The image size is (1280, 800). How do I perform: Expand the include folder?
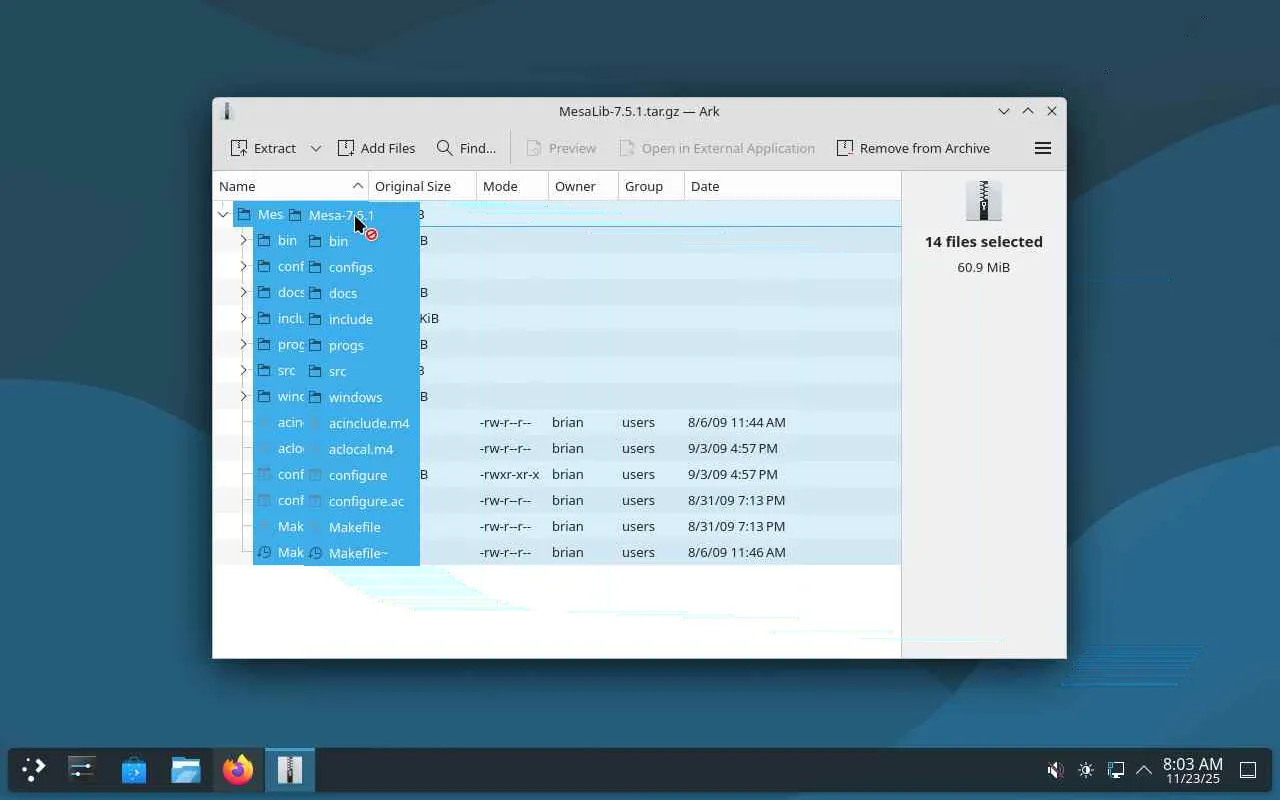[x=243, y=318]
